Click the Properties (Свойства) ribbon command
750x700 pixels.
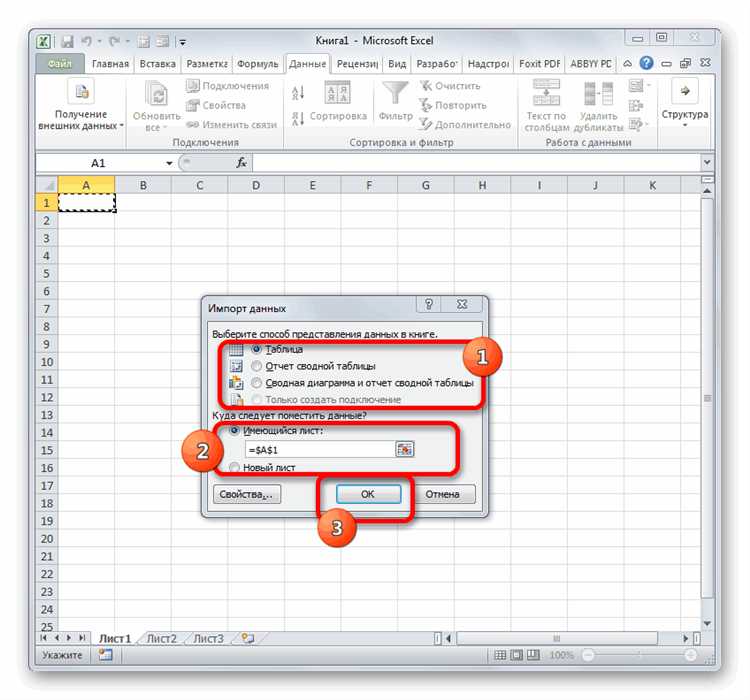click(x=216, y=105)
